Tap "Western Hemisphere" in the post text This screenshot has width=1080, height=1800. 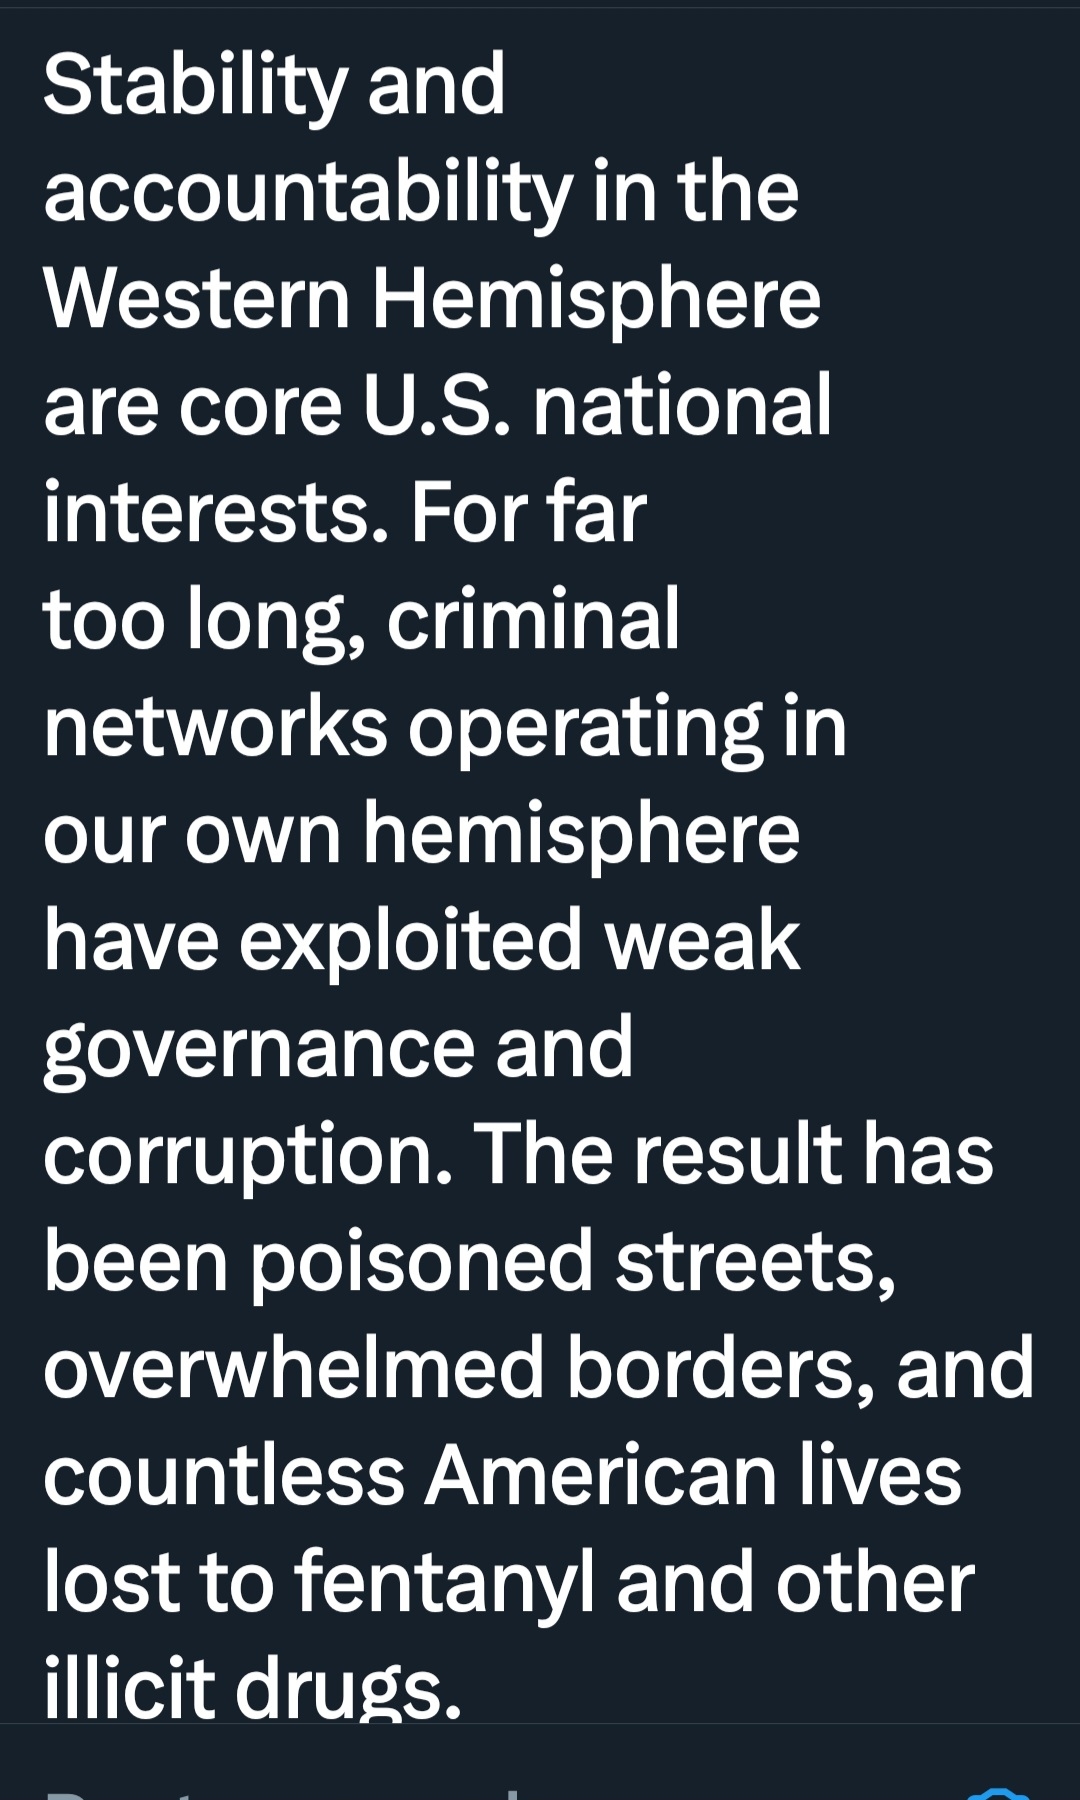tap(432, 299)
